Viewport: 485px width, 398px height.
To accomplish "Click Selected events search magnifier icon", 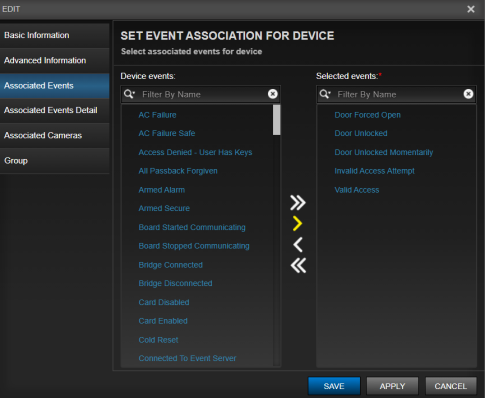I will [325, 94].
